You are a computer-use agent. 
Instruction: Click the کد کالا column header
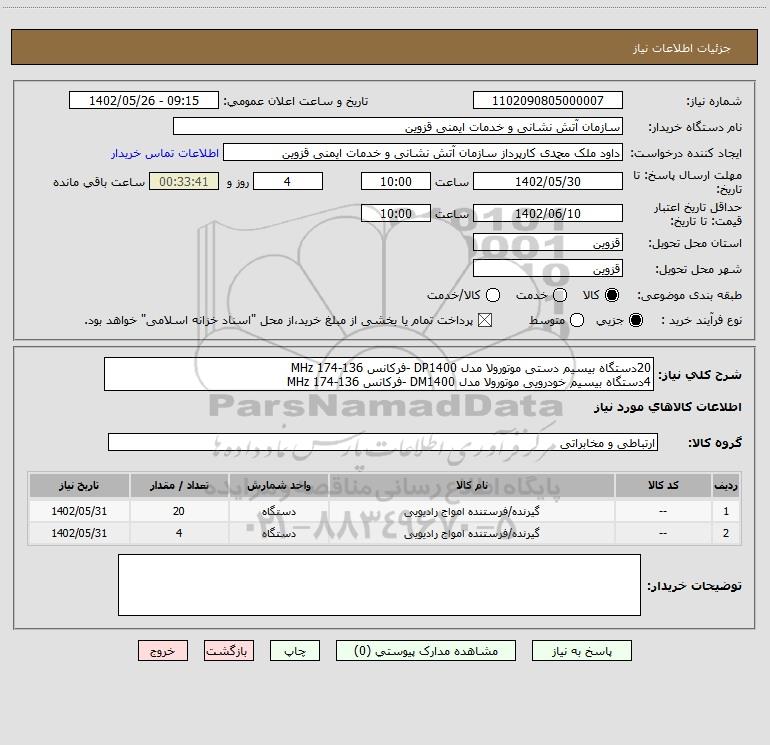coord(663,485)
